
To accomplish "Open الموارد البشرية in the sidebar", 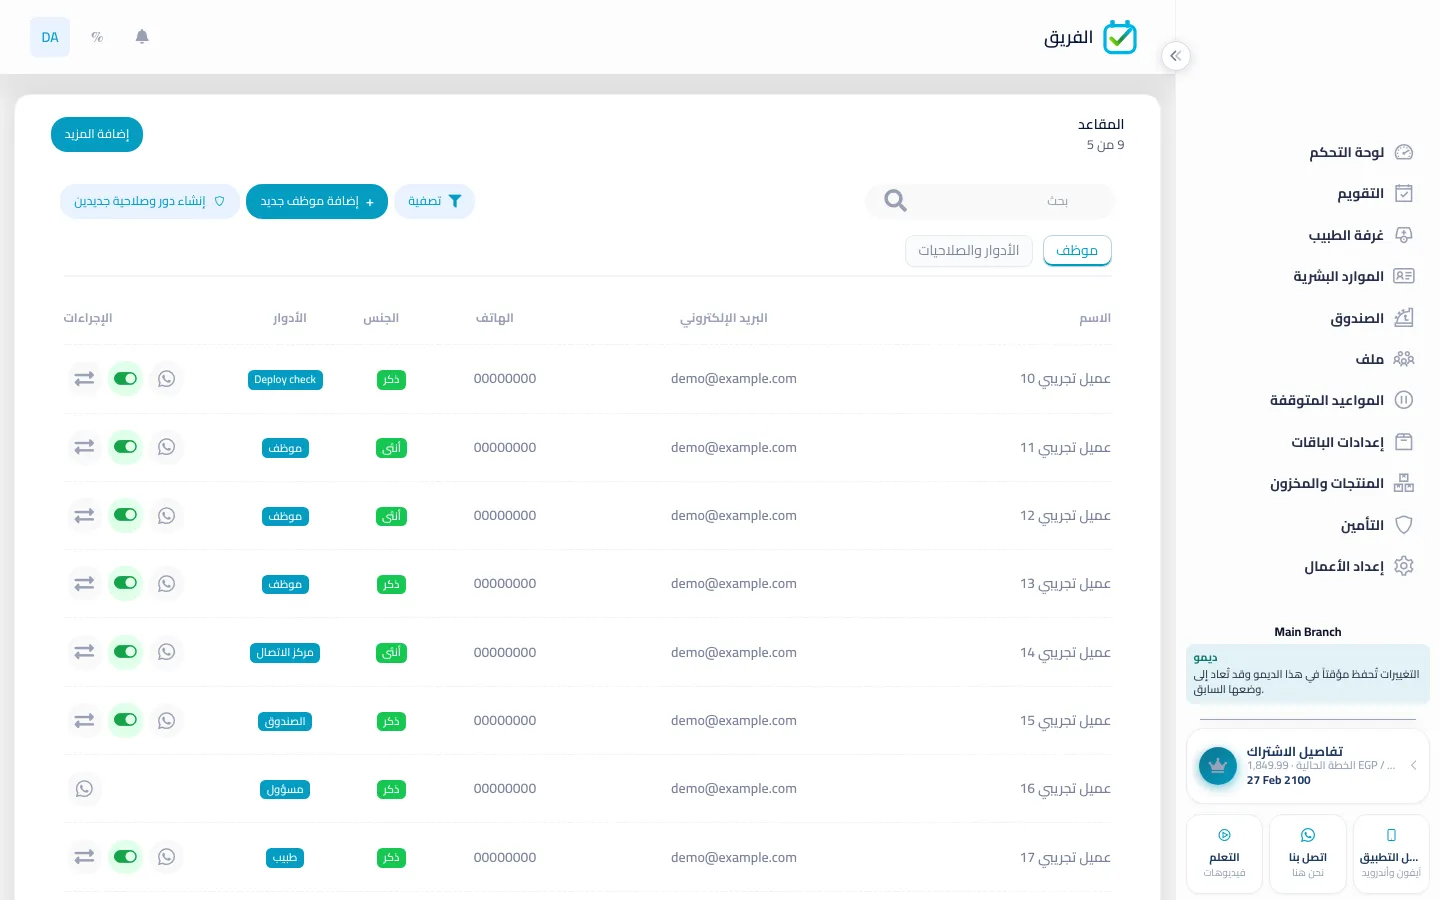I will tap(1353, 276).
